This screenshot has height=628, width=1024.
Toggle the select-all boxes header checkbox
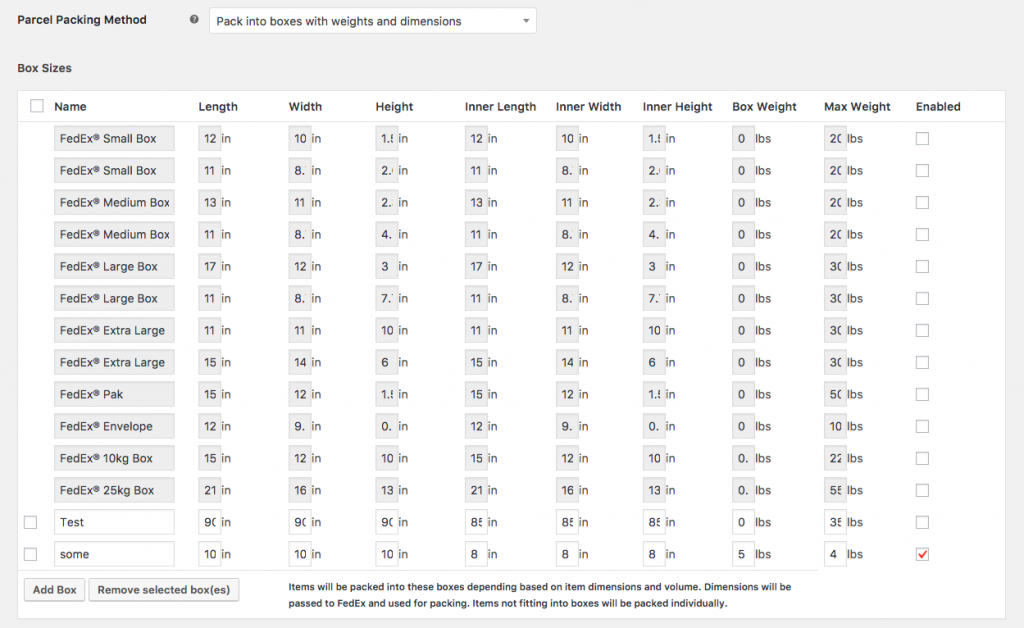click(x=37, y=106)
